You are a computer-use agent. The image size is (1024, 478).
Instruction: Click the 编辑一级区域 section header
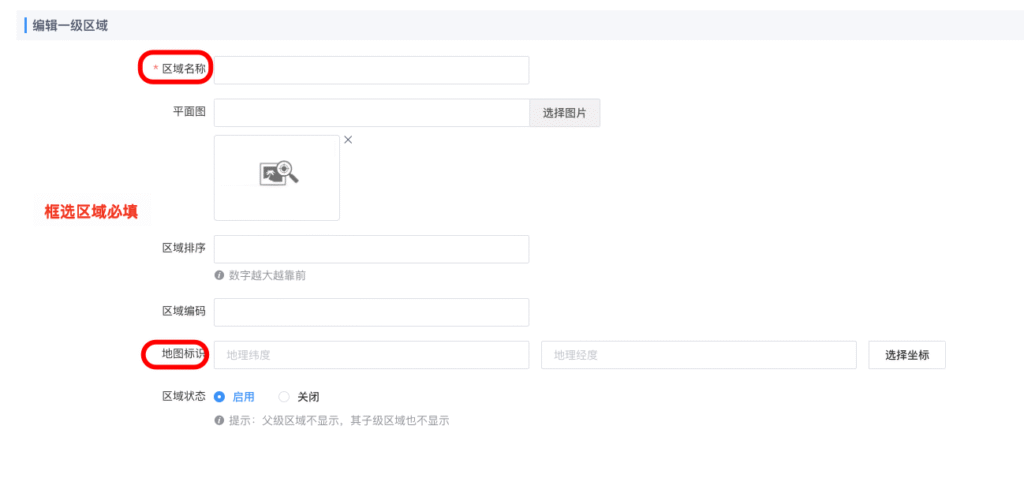(70, 25)
